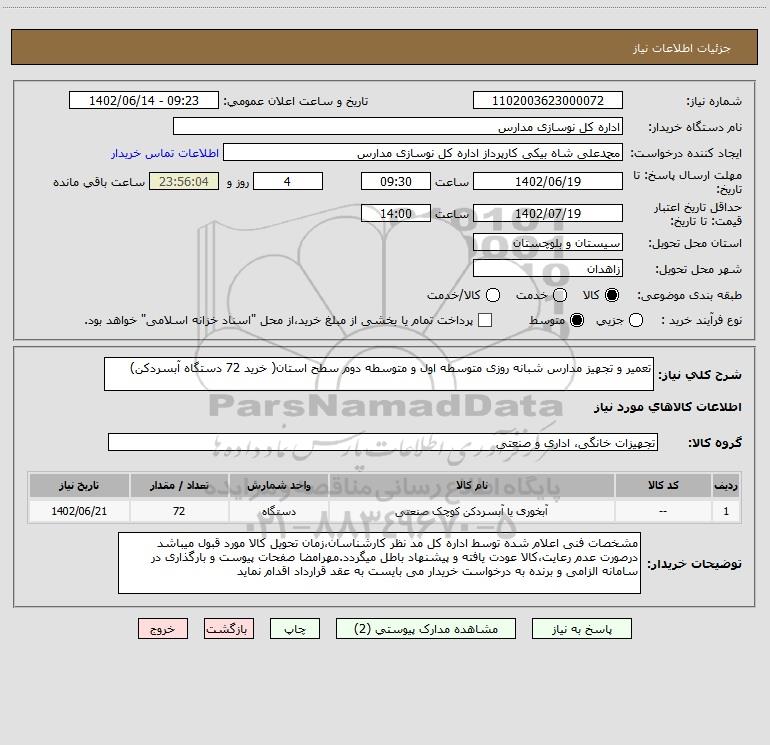Screen dimensions: 770x745
Task: Select the خدمت radio button
Action: [560, 295]
